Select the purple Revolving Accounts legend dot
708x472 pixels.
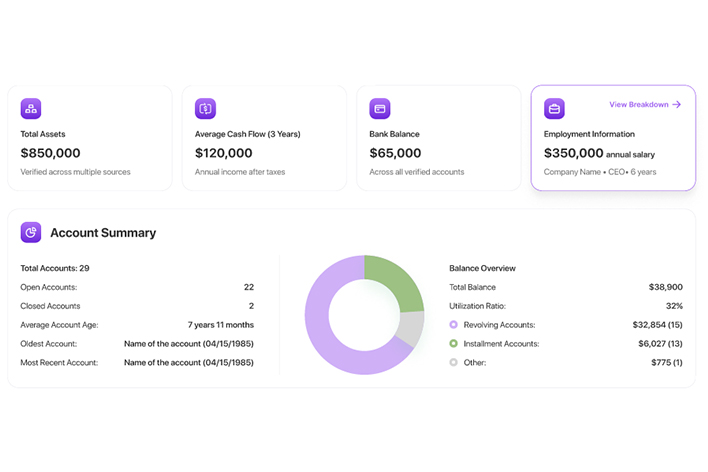click(x=454, y=325)
